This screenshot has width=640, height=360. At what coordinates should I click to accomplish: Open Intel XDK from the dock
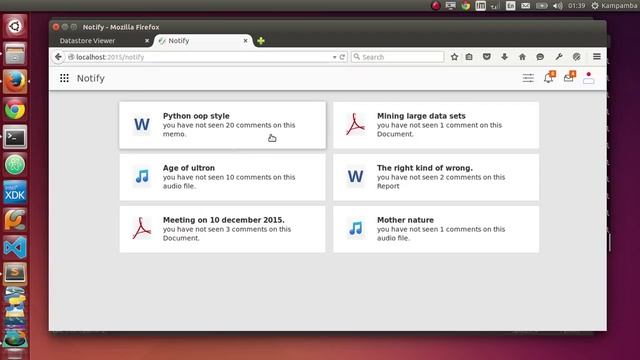click(x=15, y=192)
